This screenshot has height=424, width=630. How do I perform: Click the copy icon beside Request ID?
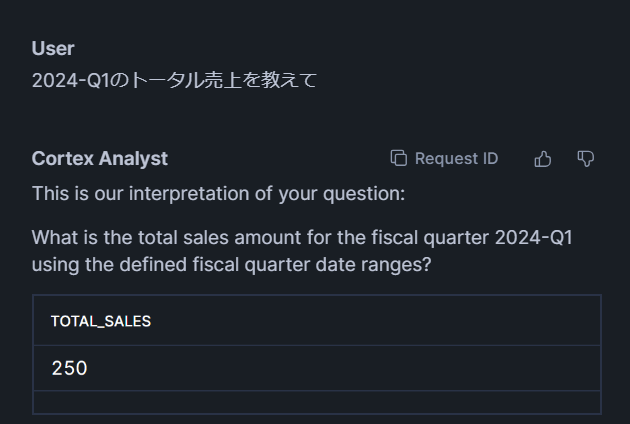pyautogui.click(x=399, y=159)
